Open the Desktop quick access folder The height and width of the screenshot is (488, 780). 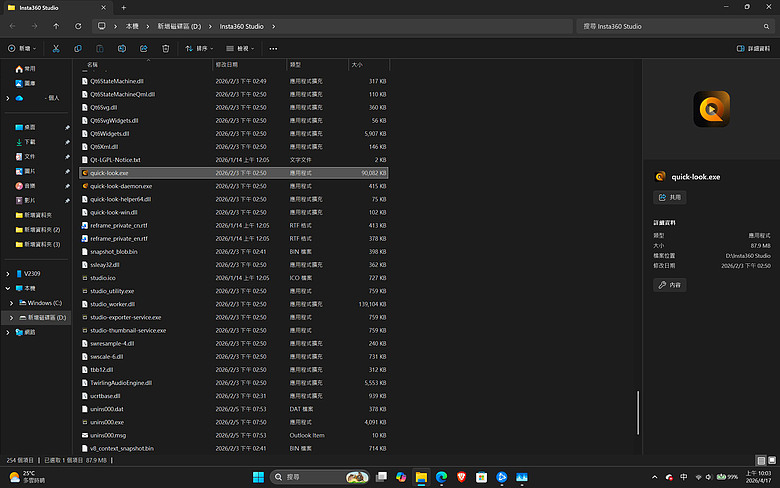(x=25, y=127)
